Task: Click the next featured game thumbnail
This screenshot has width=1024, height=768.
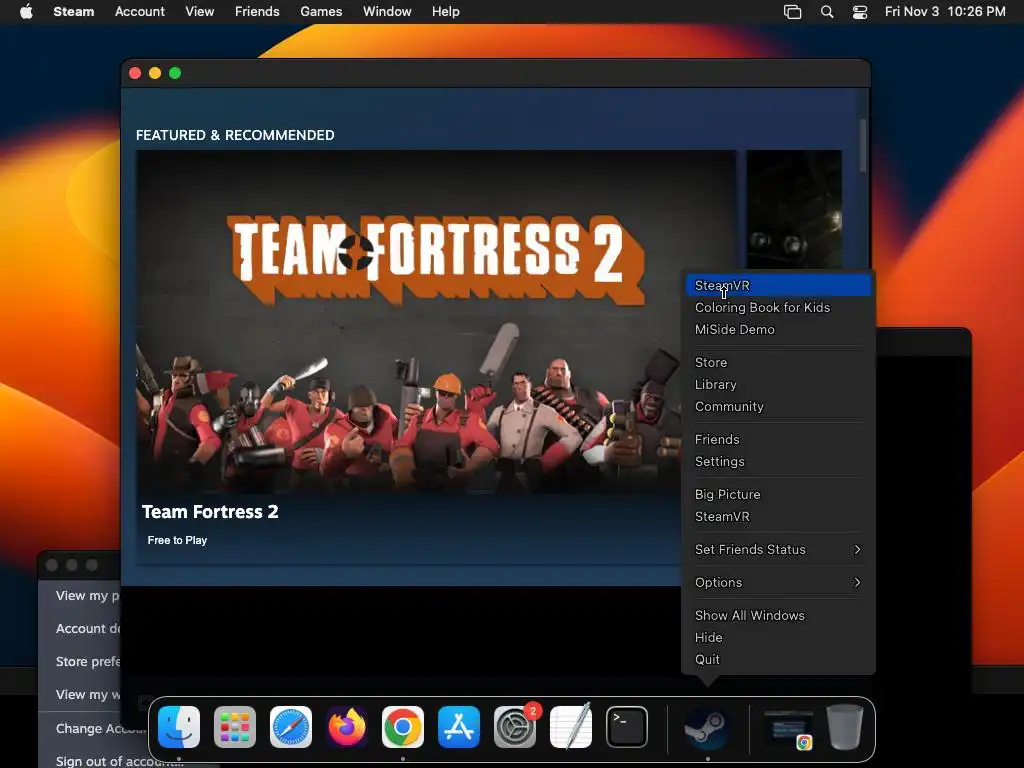Action: click(x=793, y=209)
